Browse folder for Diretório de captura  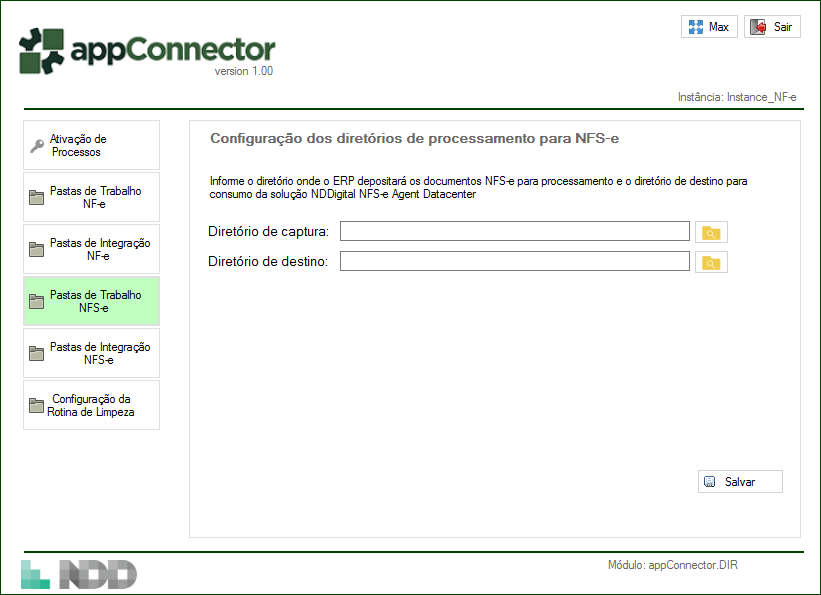point(711,232)
